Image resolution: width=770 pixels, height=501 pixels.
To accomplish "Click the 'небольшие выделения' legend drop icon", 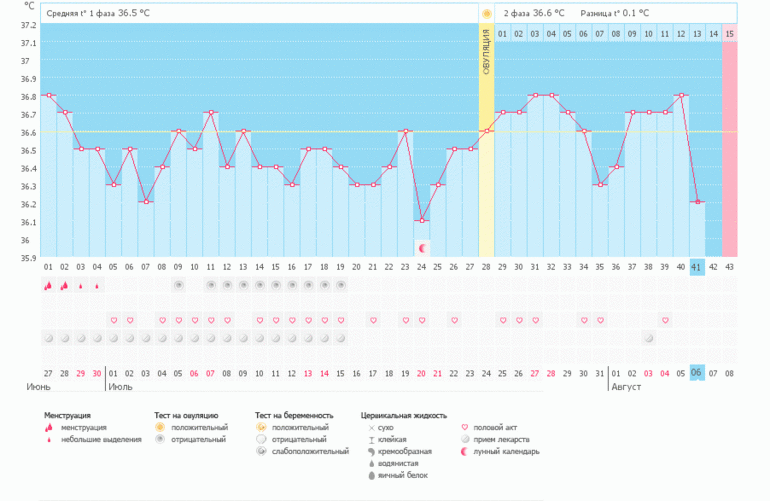I will [x=49, y=440].
